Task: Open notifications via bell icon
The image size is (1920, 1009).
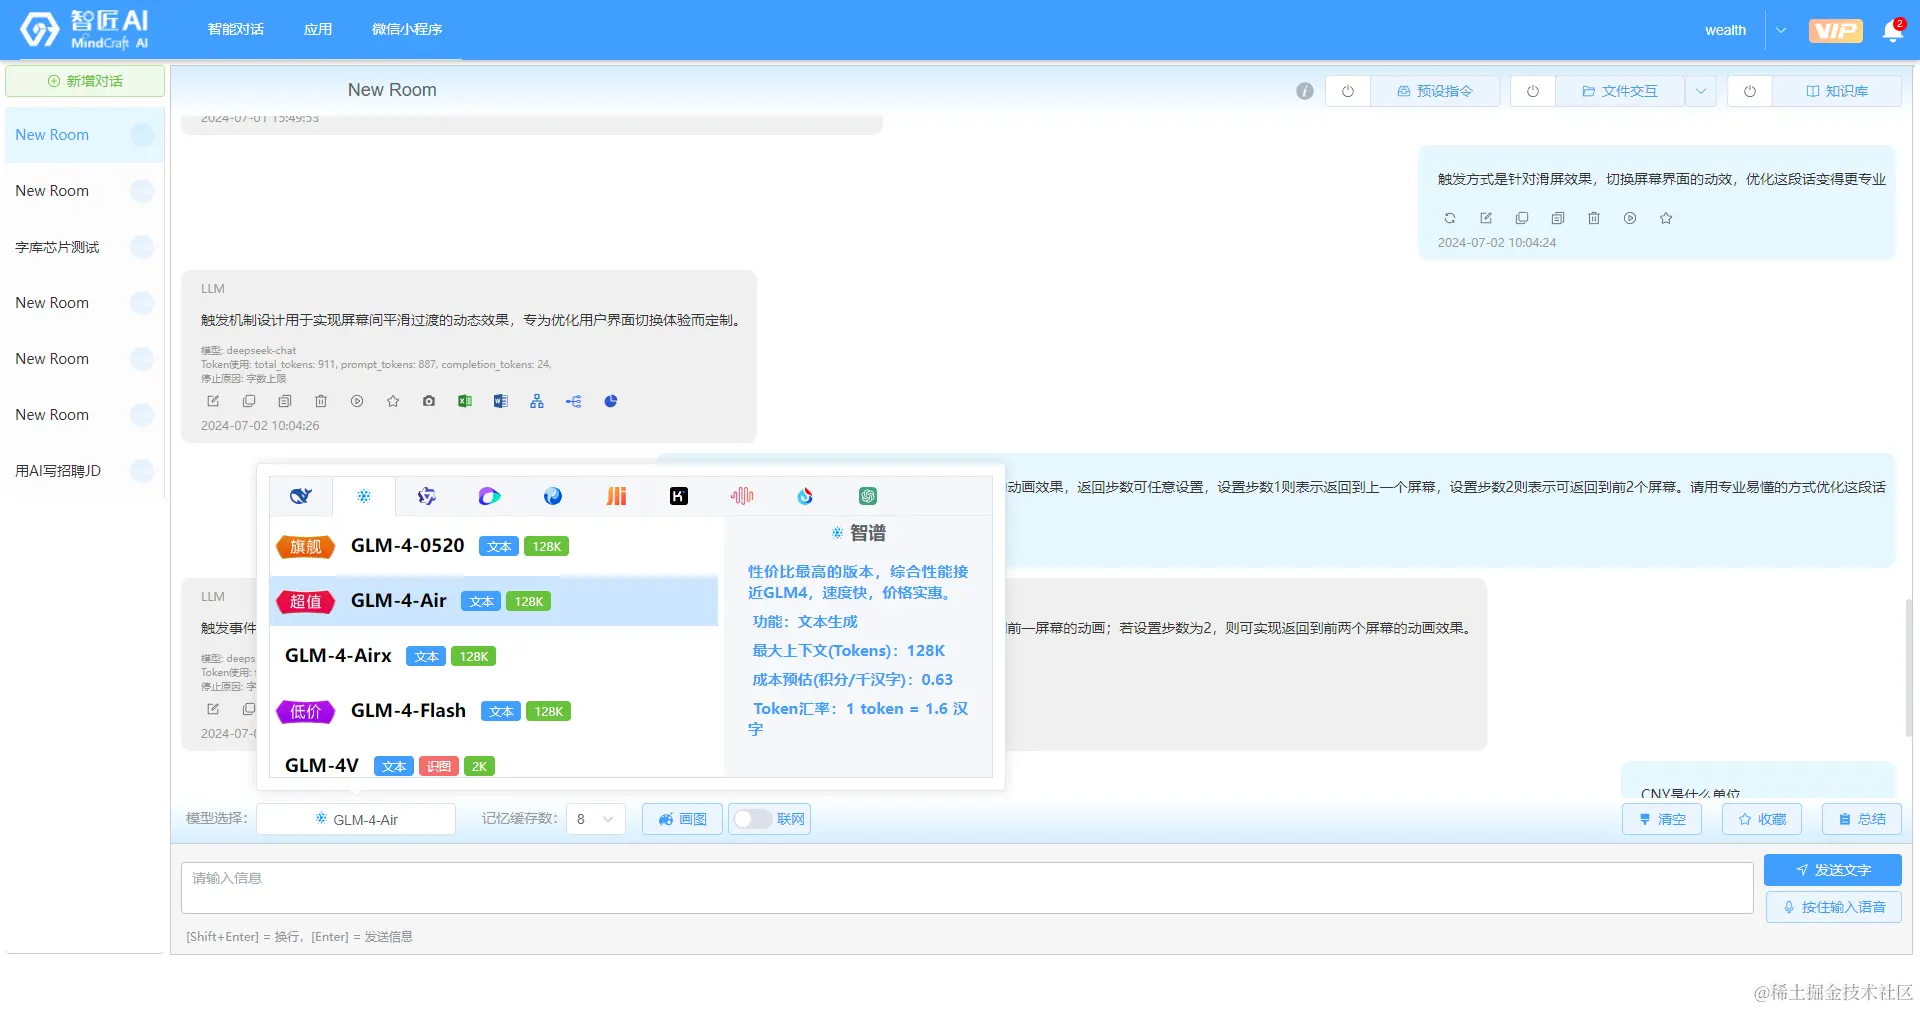Action: click(1891, 30)
